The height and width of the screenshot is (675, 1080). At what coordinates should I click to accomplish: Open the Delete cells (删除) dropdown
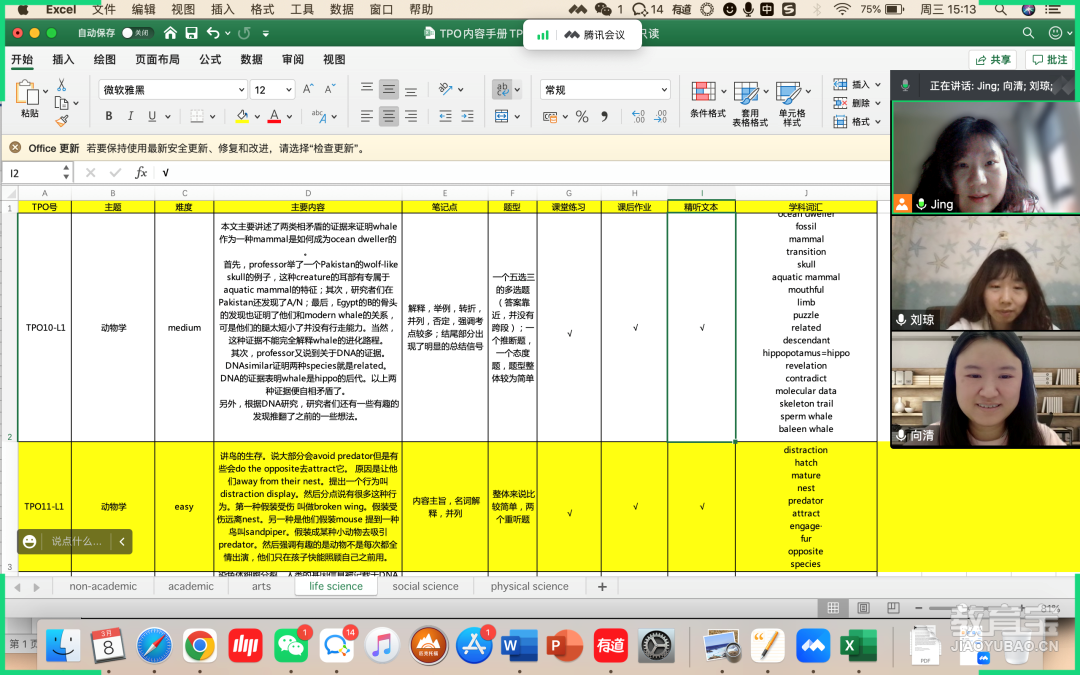point(857,103)
